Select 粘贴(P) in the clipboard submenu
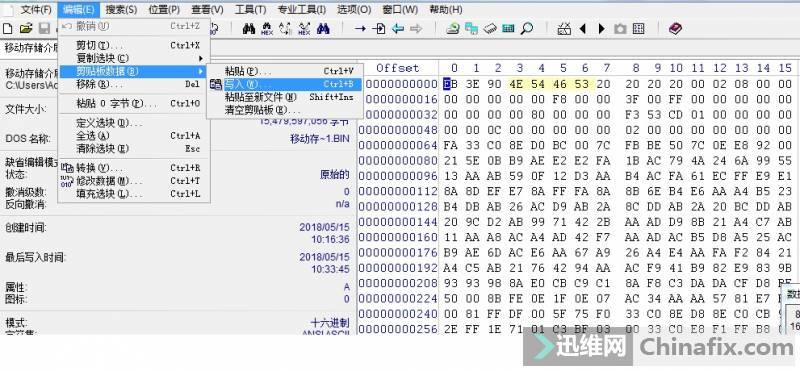 [285, 71]
